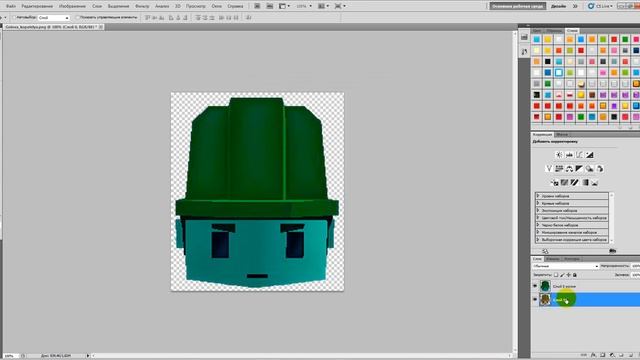
Task: Add a Levels adjustment layer
Action: click(x=569, y=155)
